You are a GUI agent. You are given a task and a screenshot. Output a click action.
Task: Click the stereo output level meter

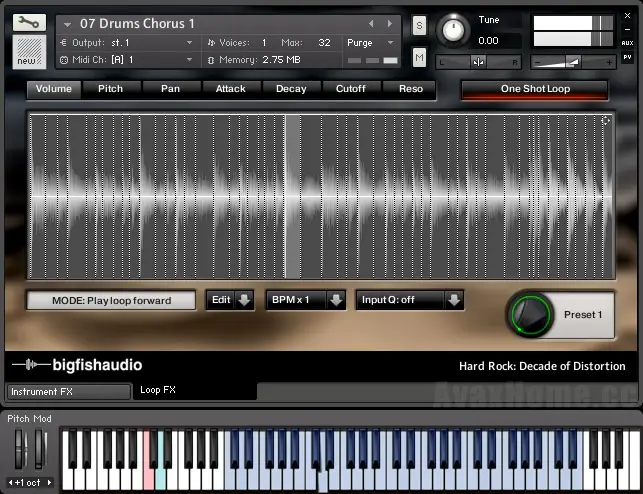click(573, 31)
